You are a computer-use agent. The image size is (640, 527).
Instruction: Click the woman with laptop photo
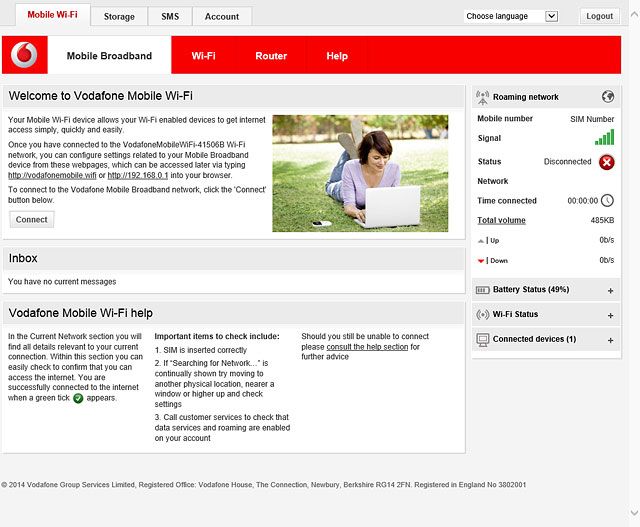click(360, 173)
